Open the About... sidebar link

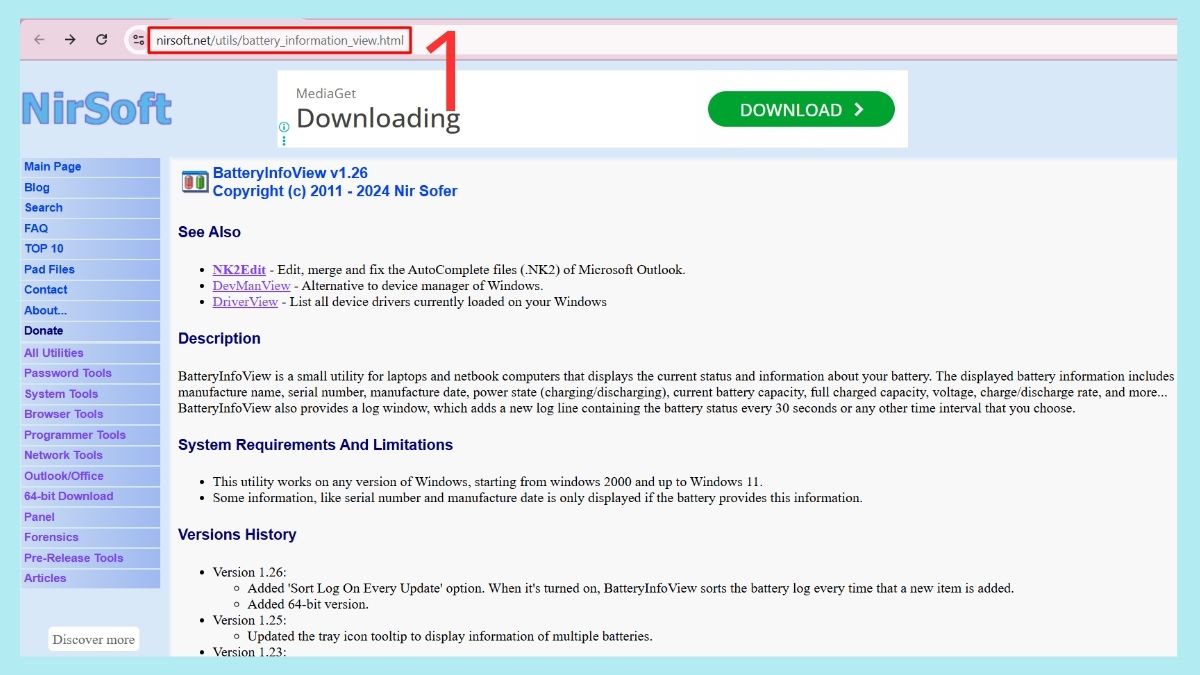(x=46, y=311)
